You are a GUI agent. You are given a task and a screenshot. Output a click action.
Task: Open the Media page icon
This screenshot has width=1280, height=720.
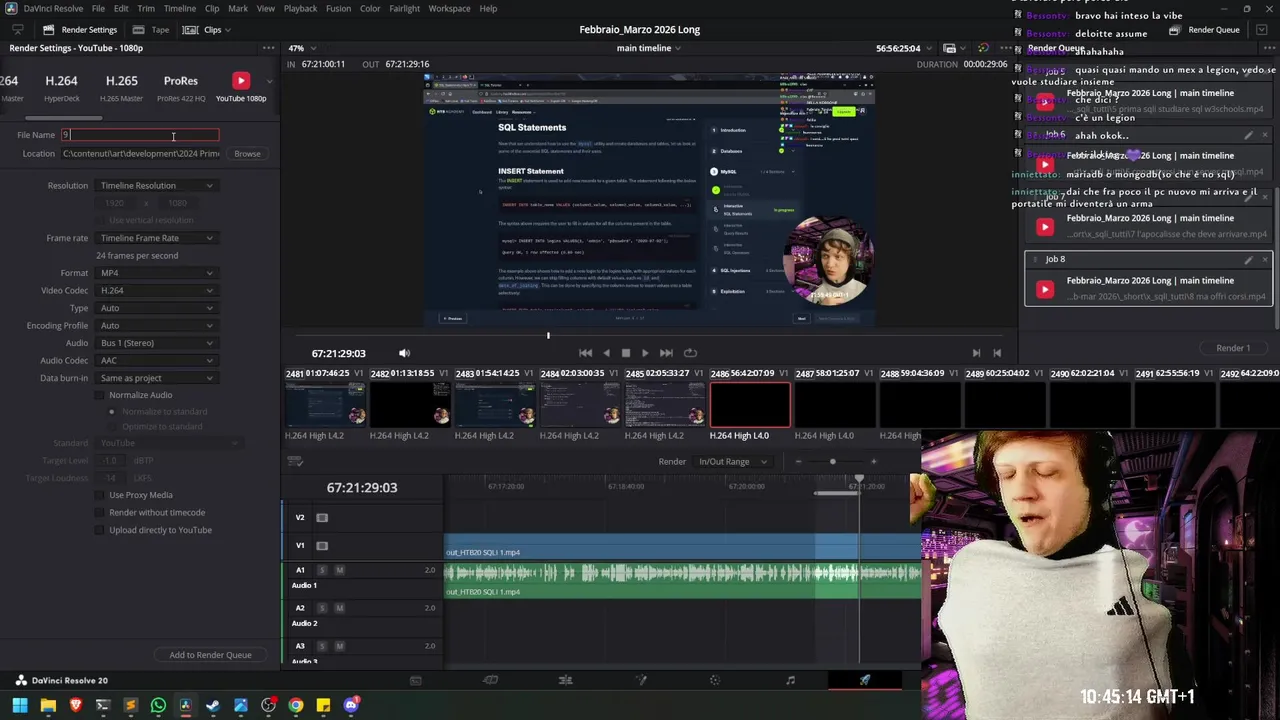click(x=415, y=680)
